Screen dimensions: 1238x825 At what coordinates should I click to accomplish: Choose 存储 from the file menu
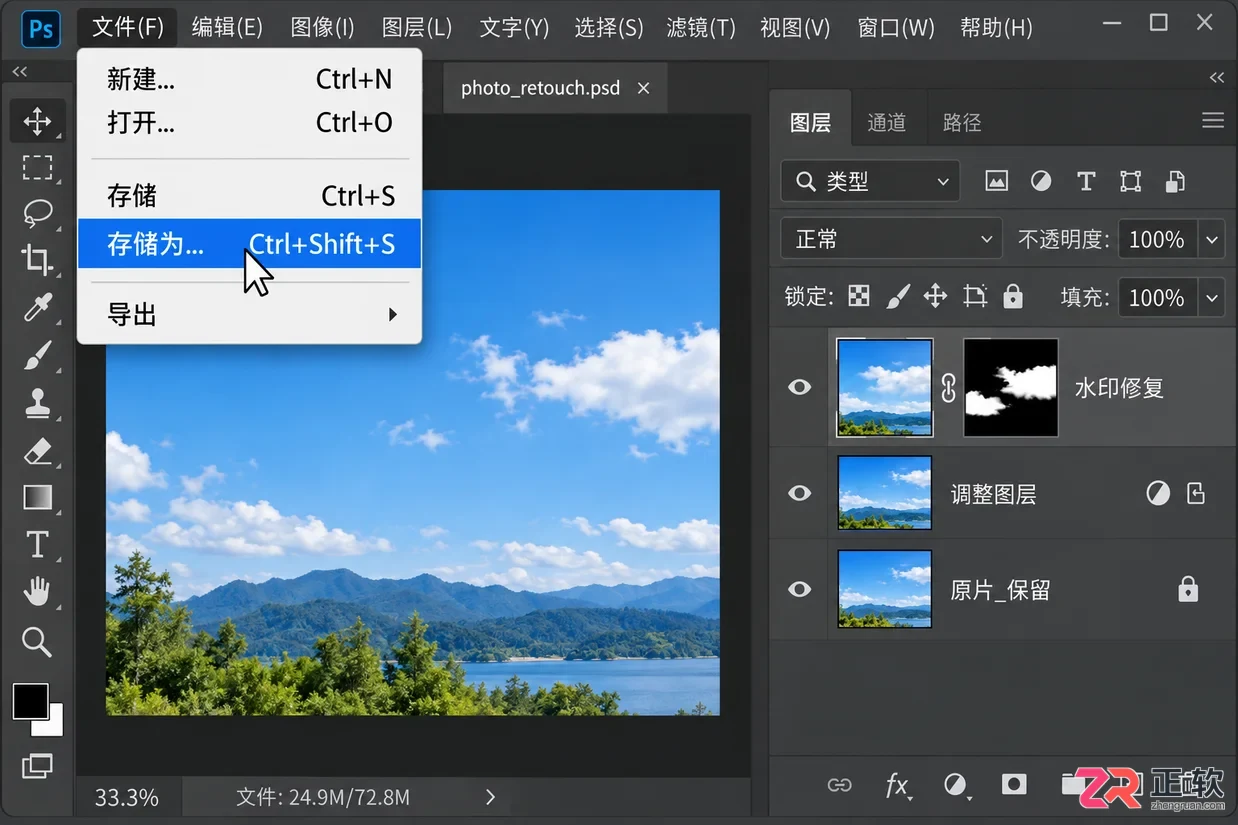coord(249,196)
